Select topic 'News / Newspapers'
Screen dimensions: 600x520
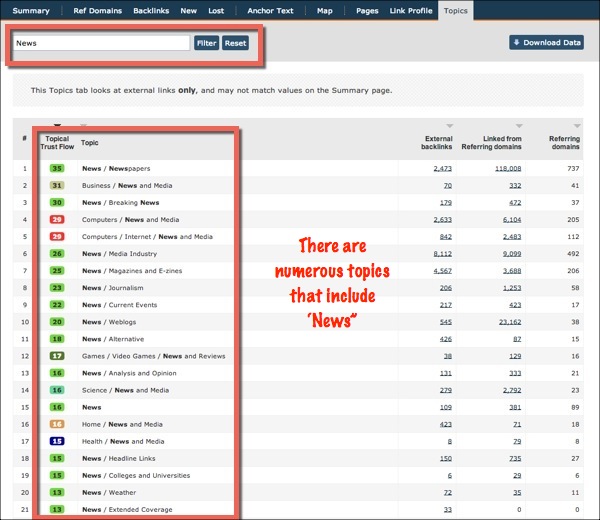116,168
